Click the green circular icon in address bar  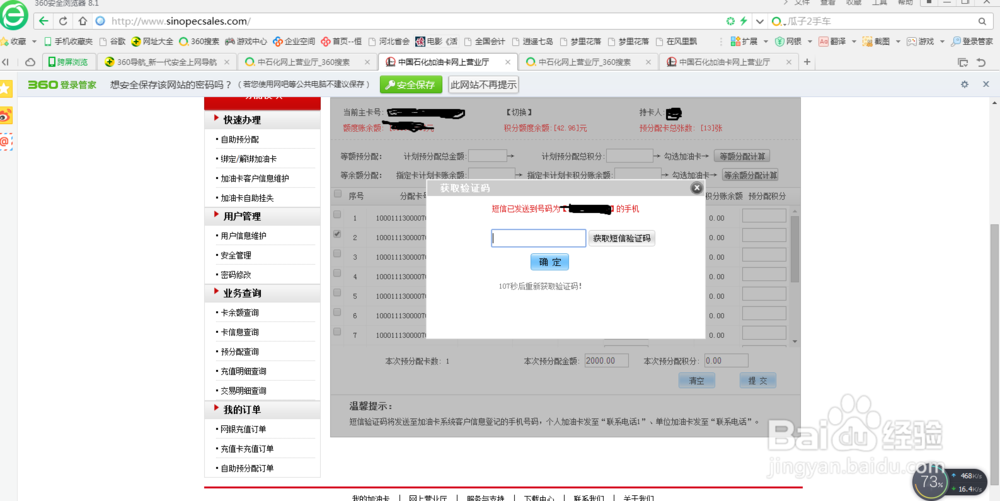tap(730, 21)
